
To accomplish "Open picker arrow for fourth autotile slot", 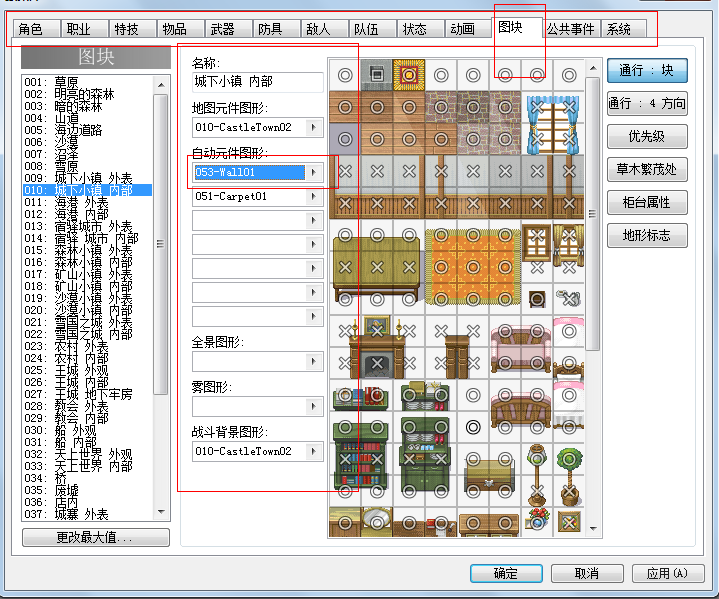I will 314,244.
